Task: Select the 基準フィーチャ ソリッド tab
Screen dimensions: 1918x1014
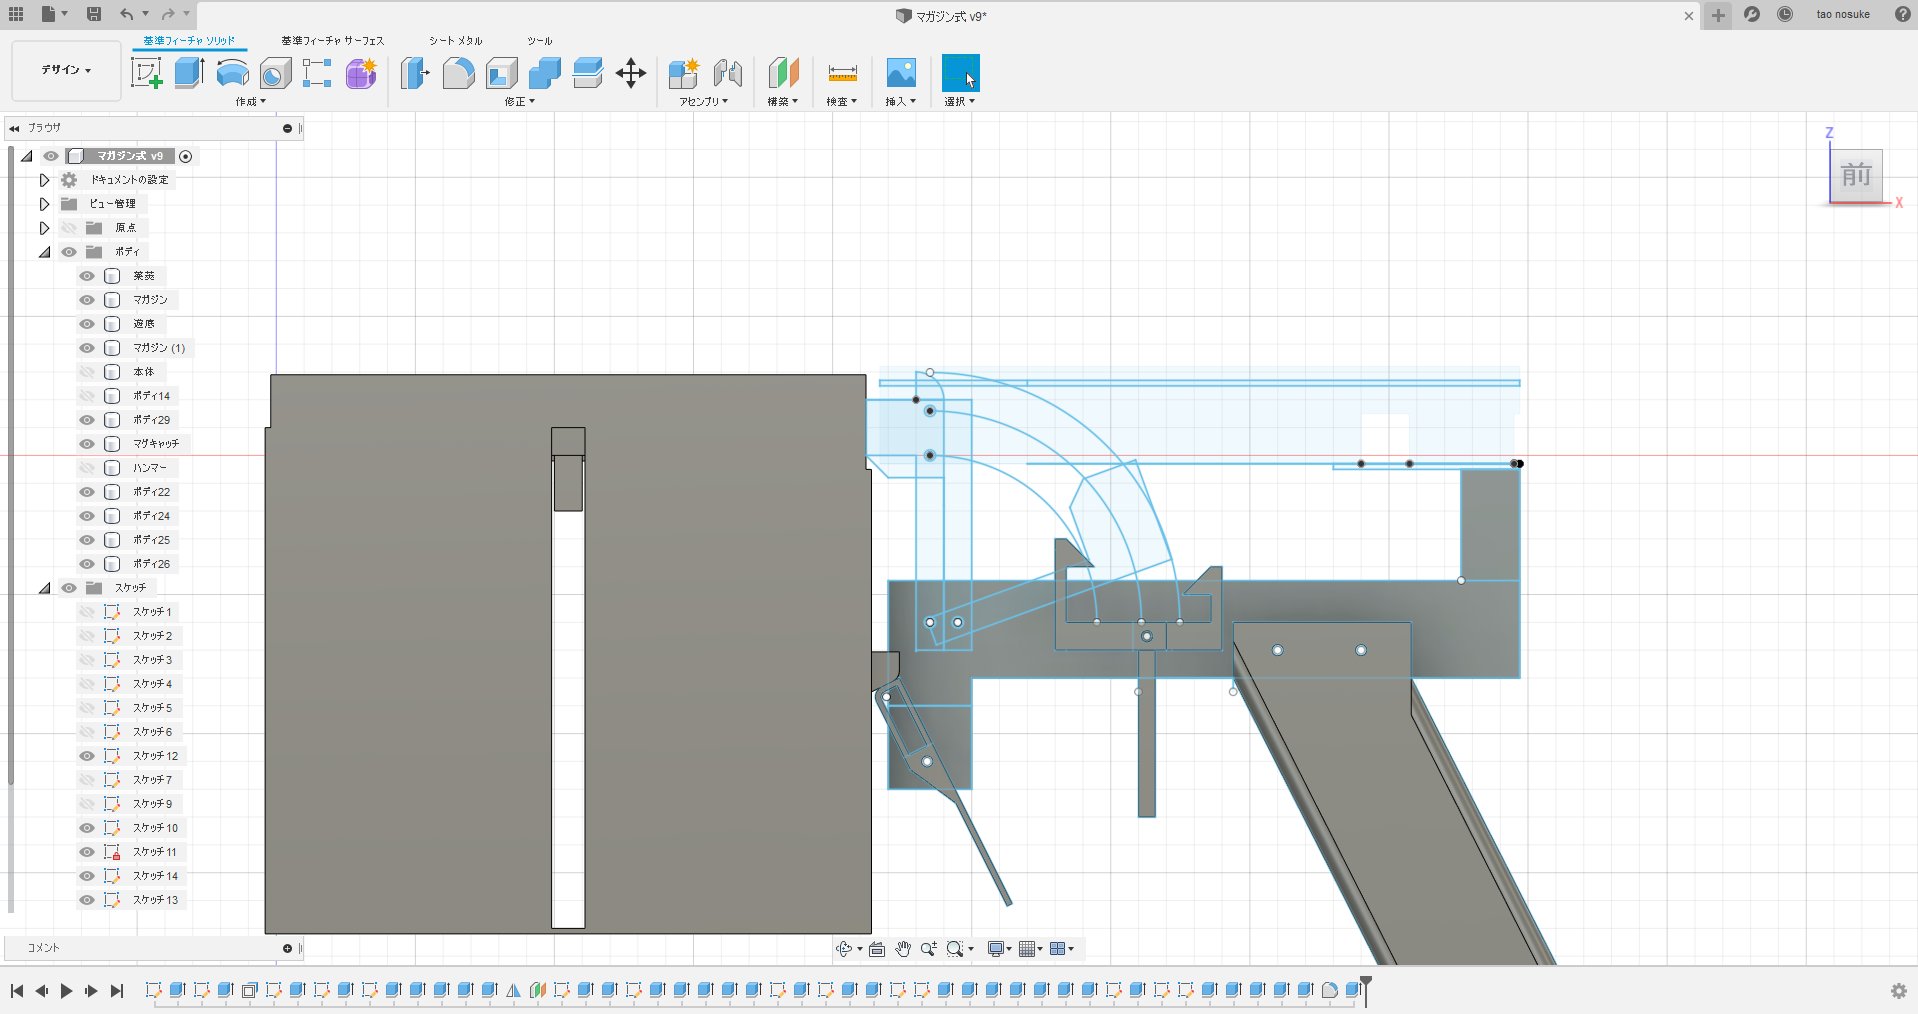Action: 189,41
